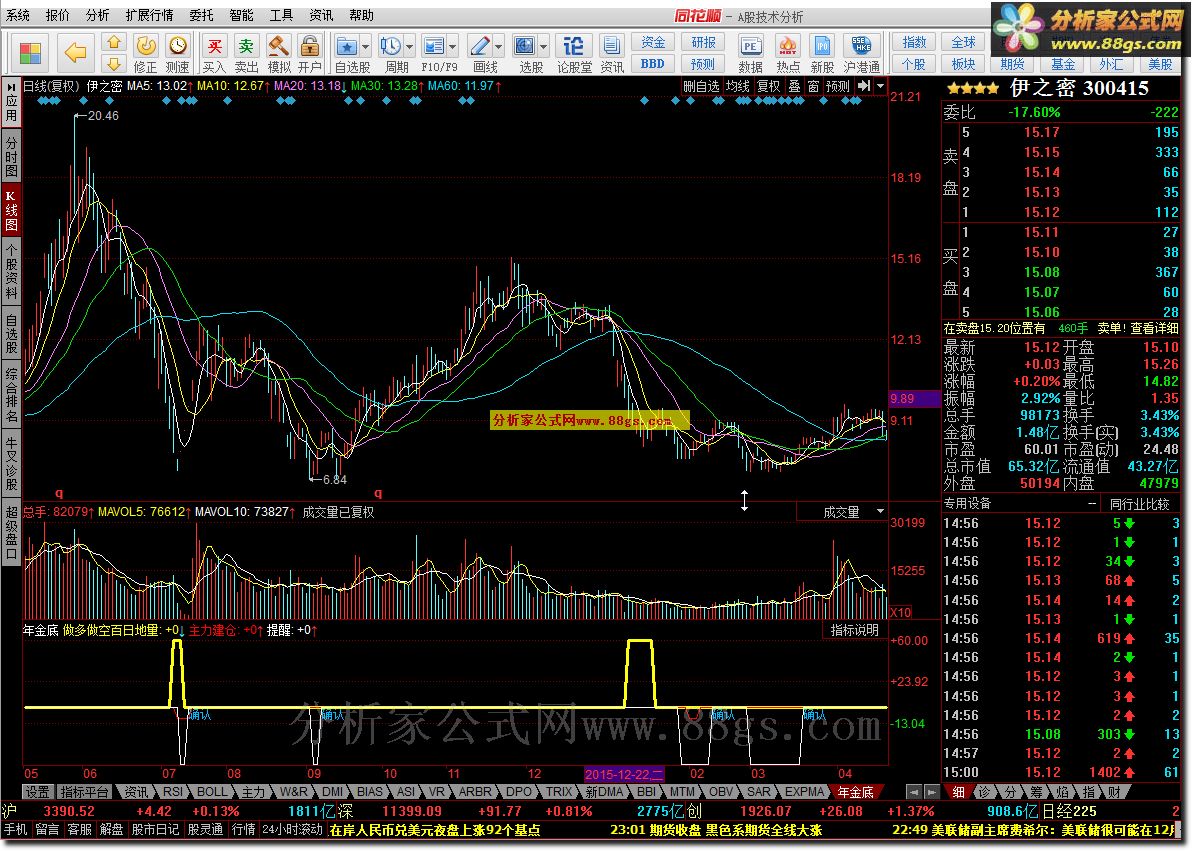Collapse the 专用设备 panel minus button
1193x851 pixels.
[x=1093, y=504]
